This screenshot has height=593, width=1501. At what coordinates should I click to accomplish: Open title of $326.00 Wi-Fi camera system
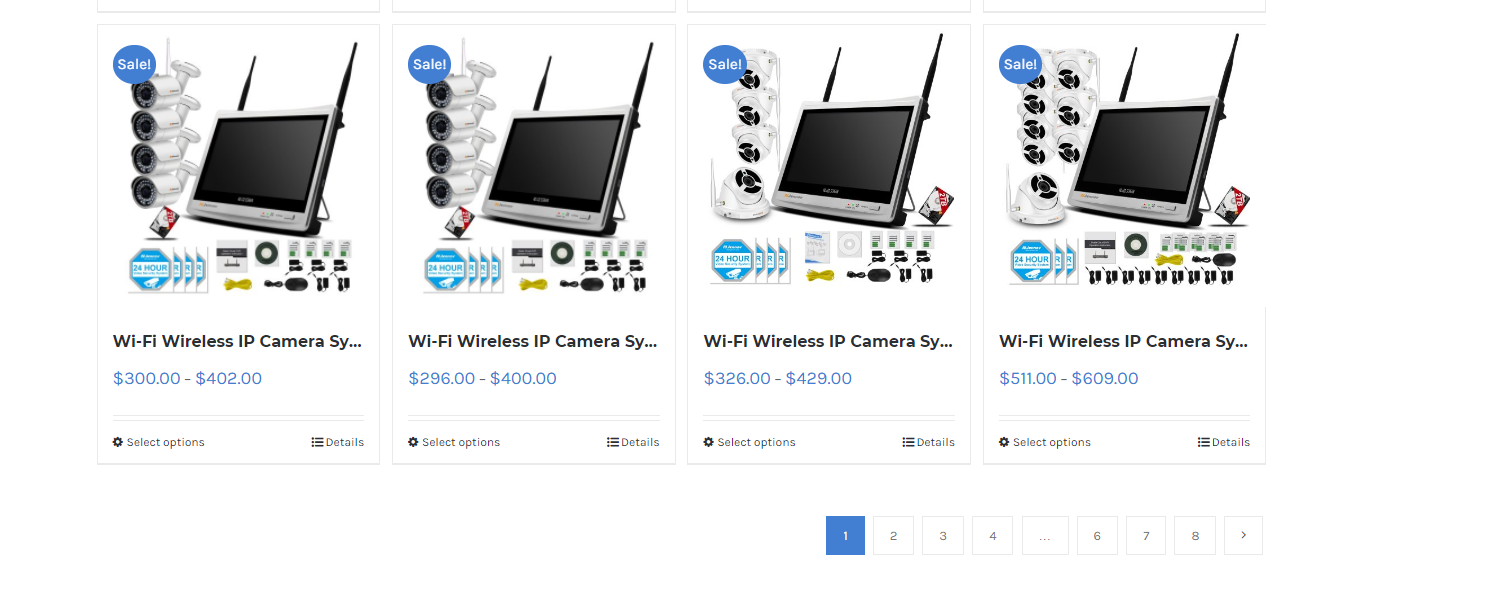(x=828, y=341)
